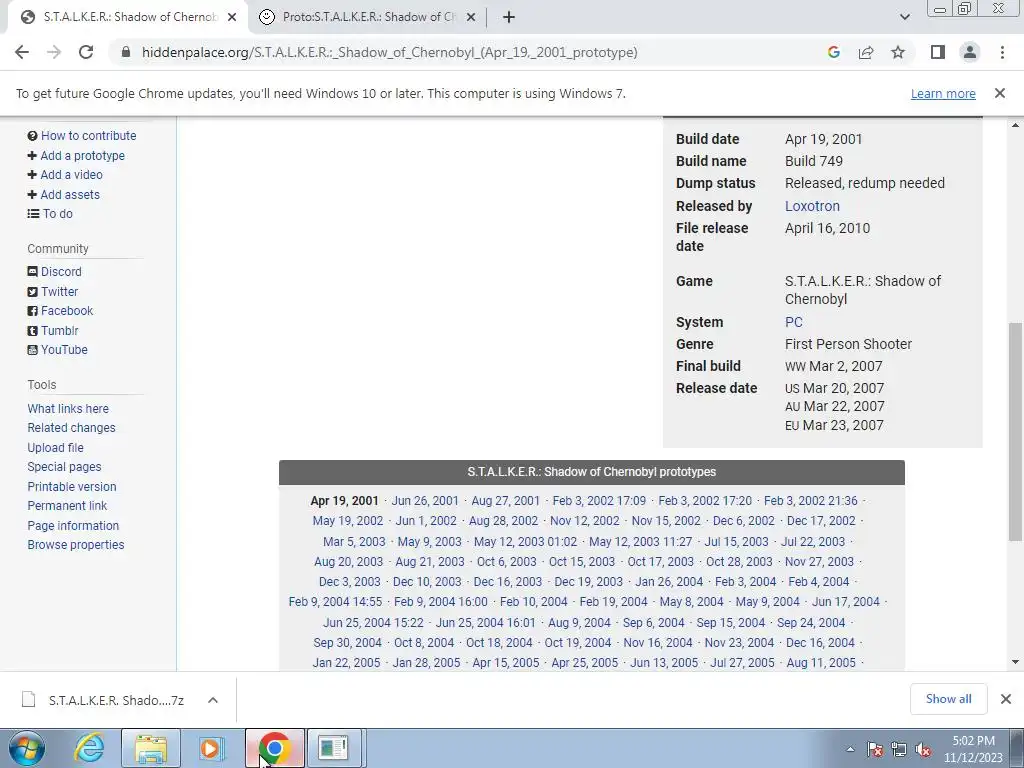Click Add a video in sidebar
The image size is (1024, 768).
(71, 174)
